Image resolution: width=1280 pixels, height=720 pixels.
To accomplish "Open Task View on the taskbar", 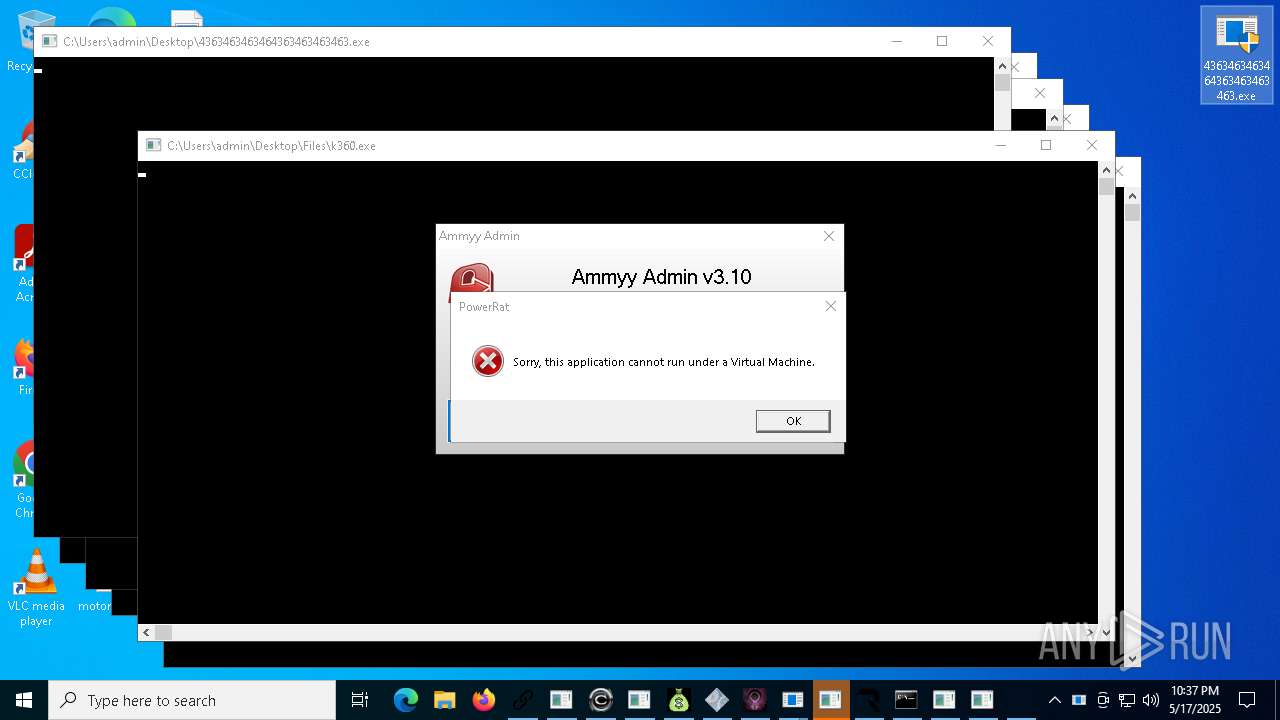I will coord(360,700).
